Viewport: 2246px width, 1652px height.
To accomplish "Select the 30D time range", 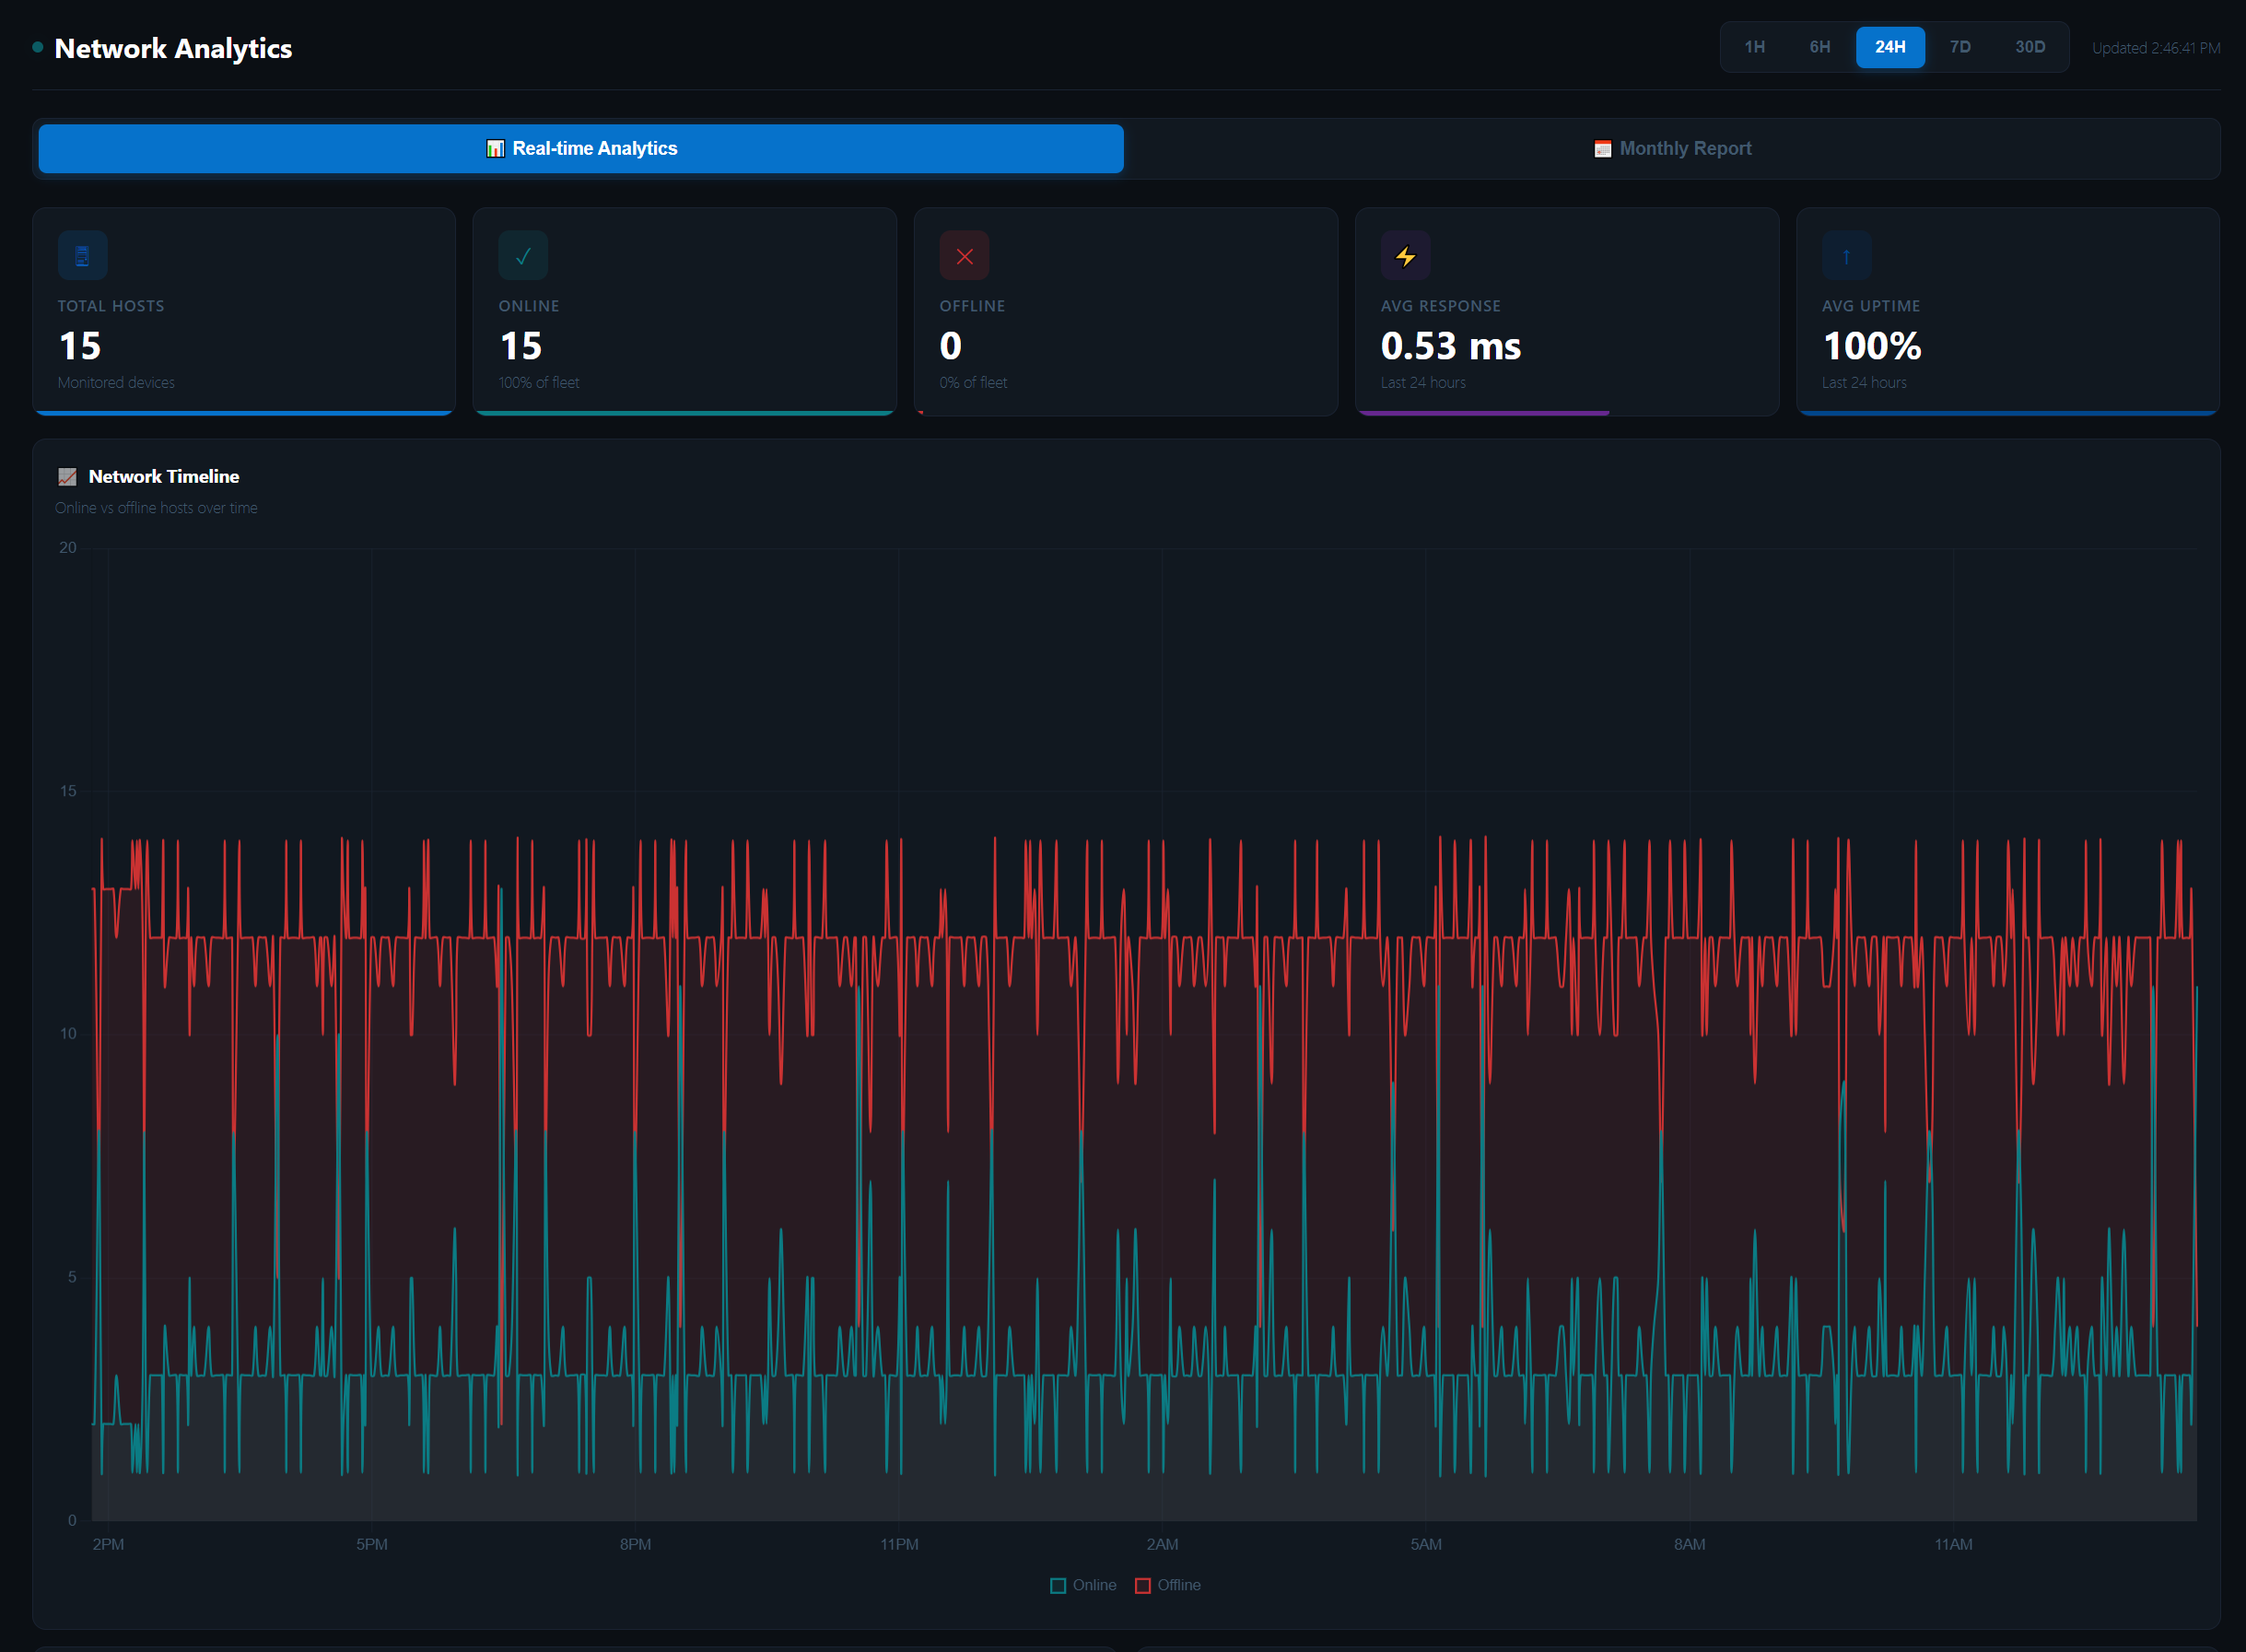I will (x=2029, y=47).
